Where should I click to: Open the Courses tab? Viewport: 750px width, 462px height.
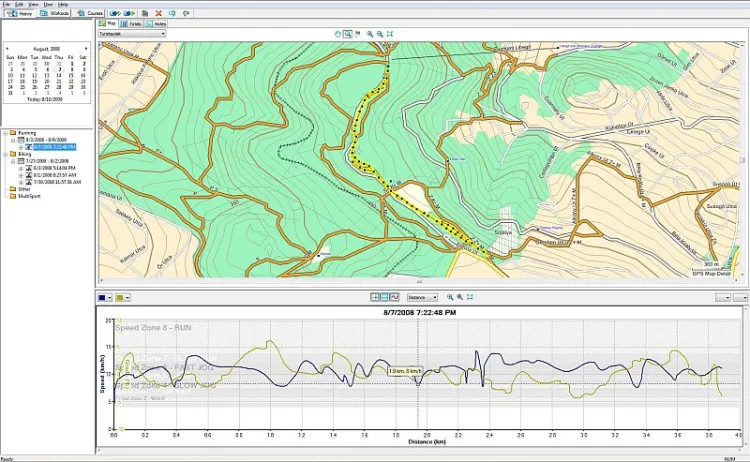point(91,13)
